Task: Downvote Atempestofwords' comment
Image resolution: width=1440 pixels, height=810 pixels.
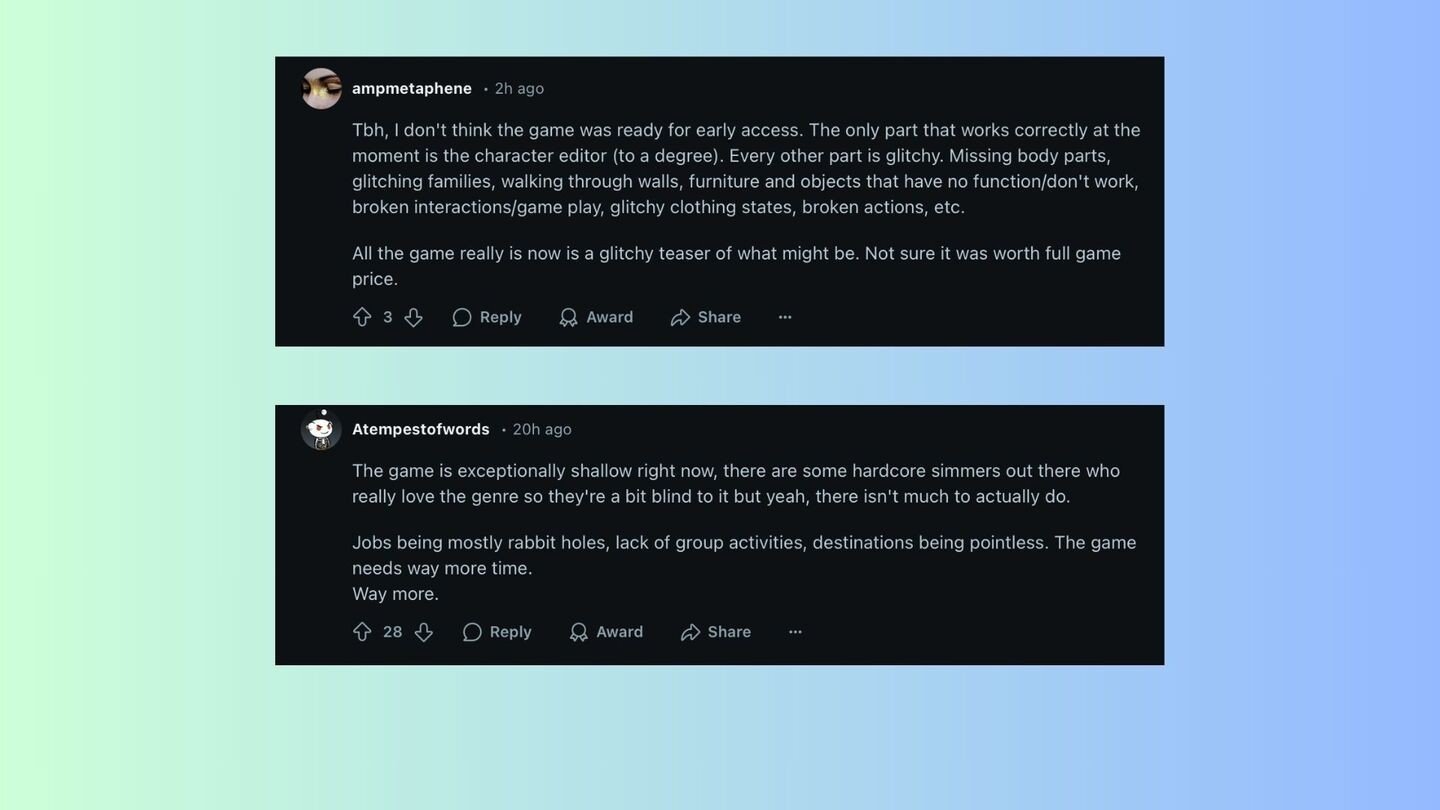Action: pos(423,632)
